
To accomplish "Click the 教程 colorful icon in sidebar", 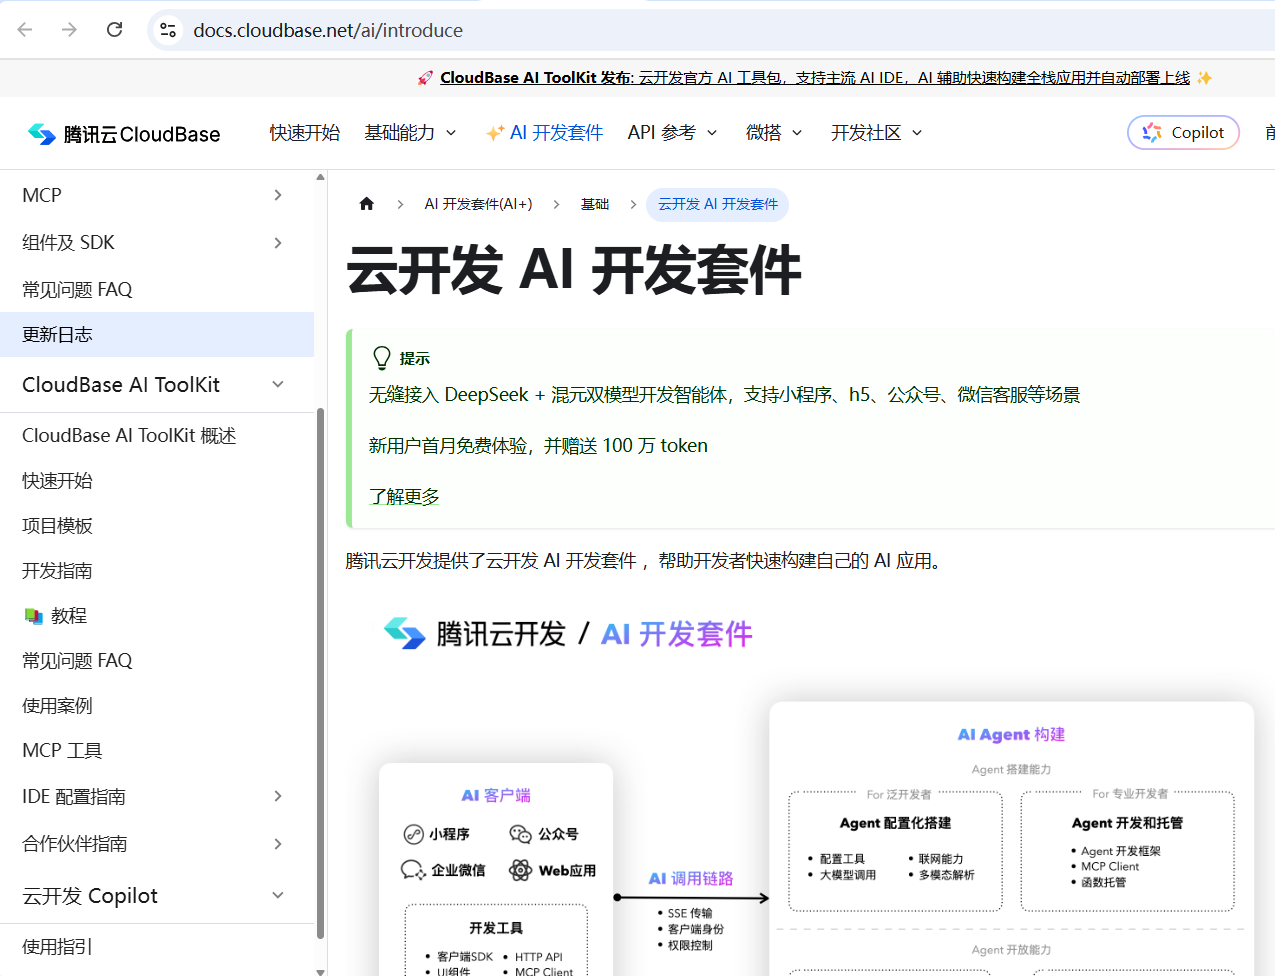I will pyautogui.click(x=32, y=615).
